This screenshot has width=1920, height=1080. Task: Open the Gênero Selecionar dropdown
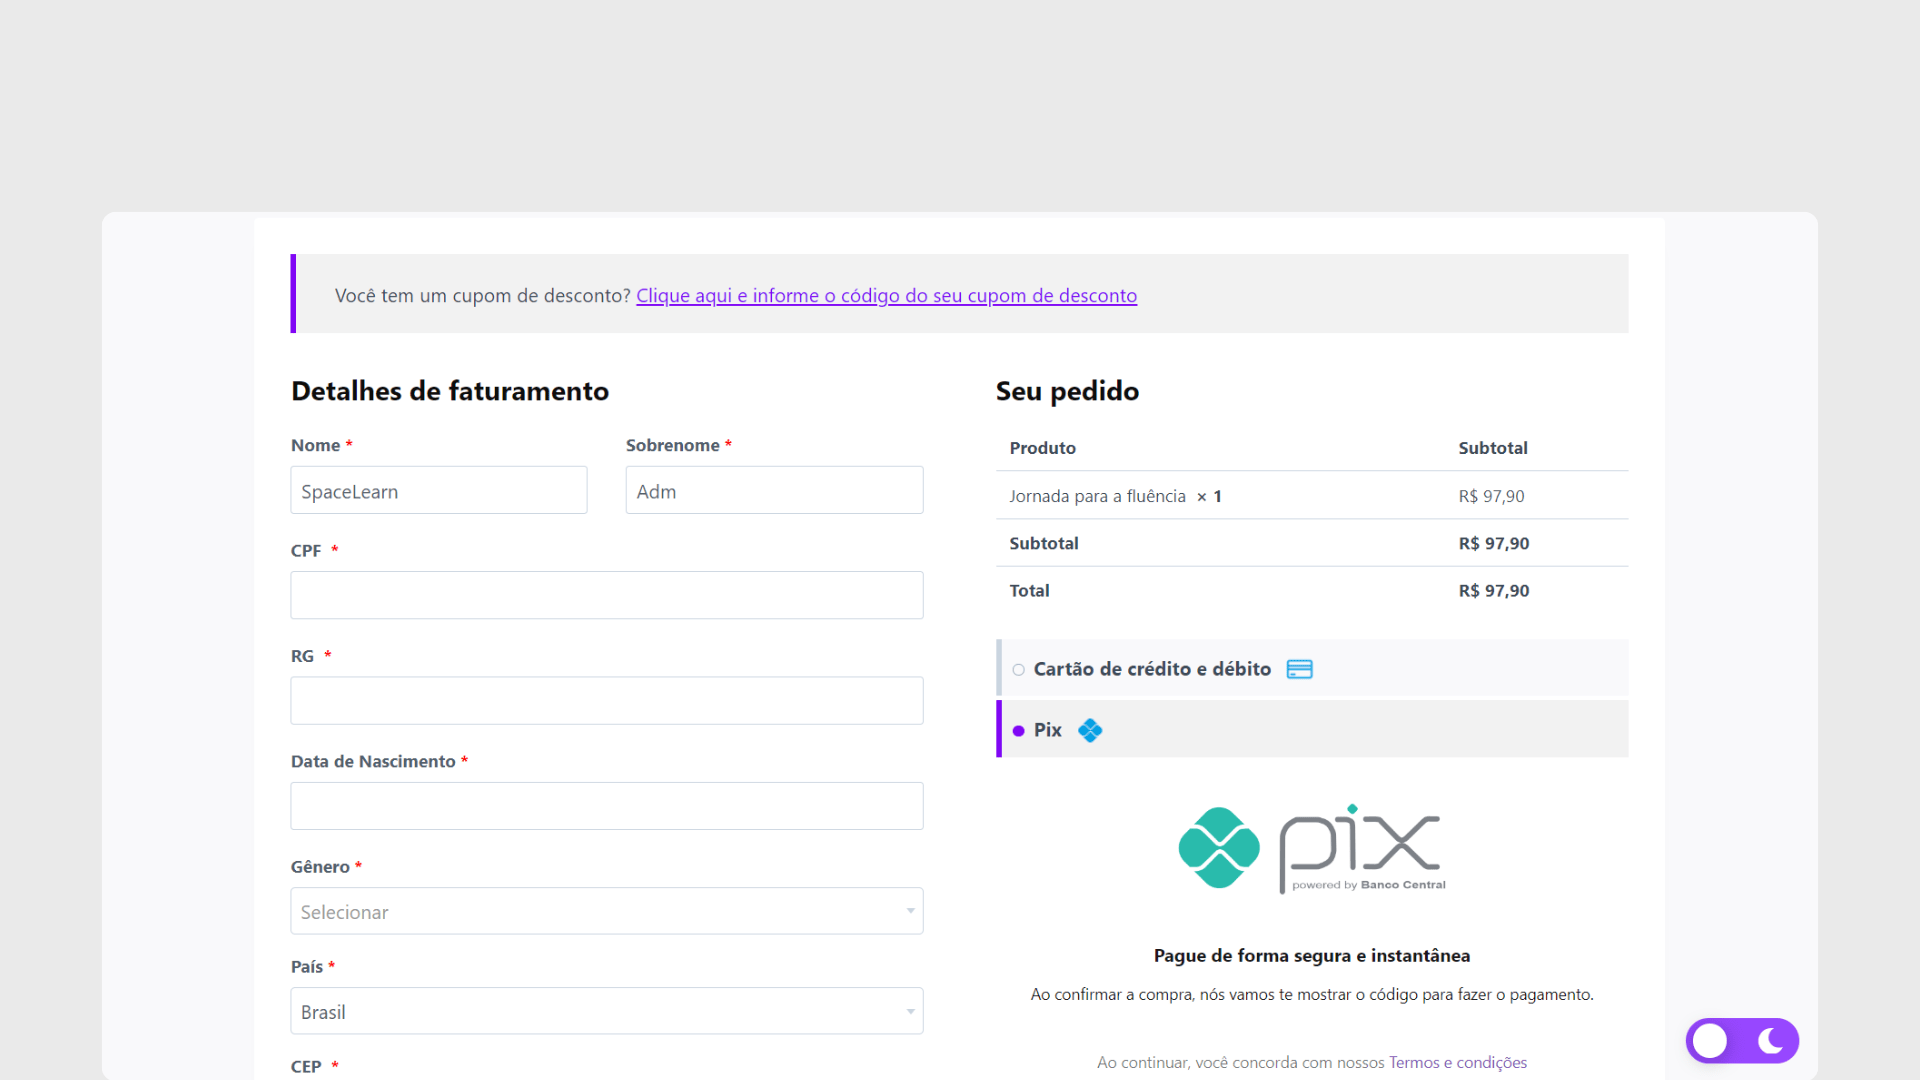(607, 911)
